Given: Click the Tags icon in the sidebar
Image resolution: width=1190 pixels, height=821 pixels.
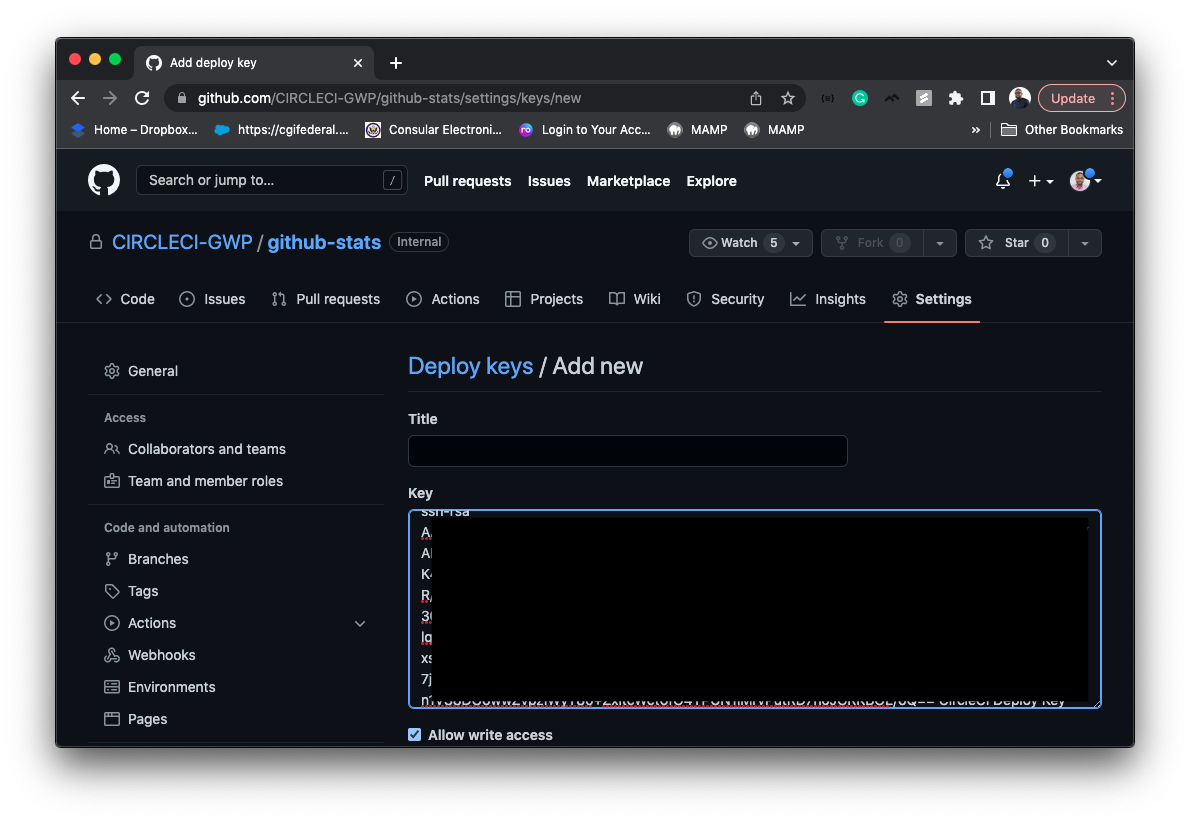Looking at the screenshot, I should point(113,591).
